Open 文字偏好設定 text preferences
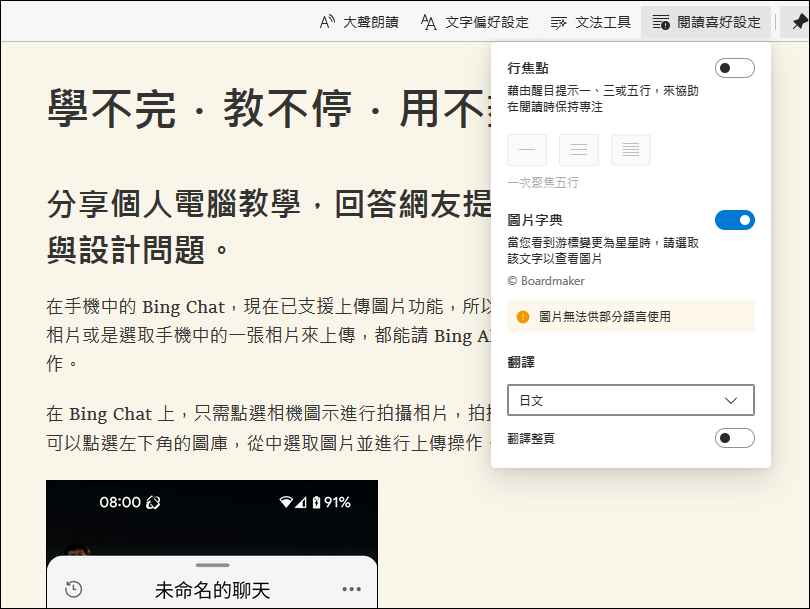Screen dimensions: 810x609 pyautogui.click(x=475, y=22)
